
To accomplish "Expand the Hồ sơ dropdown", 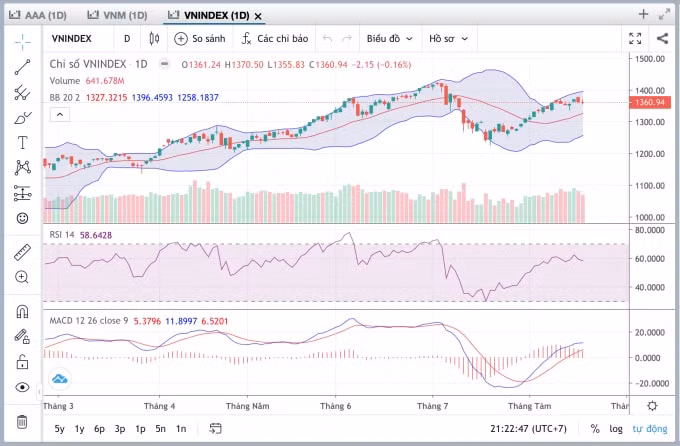I will [448, 39].
